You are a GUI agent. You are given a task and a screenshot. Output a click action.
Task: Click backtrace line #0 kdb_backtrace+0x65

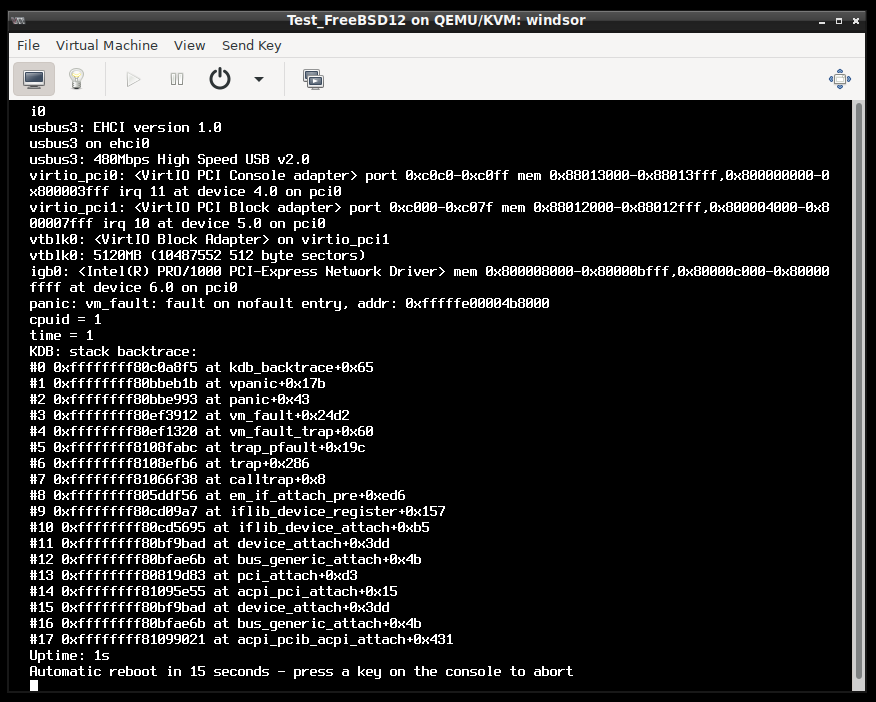pos(201,367)
